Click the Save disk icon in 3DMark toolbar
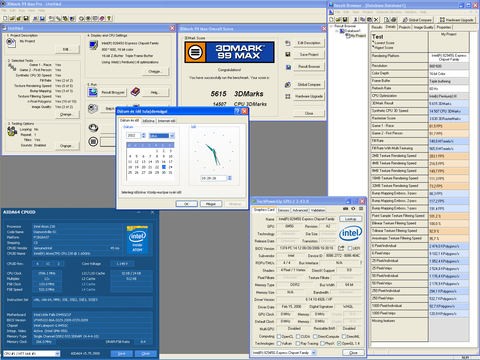Screen dimensions: 480x360 coord(26,18)
